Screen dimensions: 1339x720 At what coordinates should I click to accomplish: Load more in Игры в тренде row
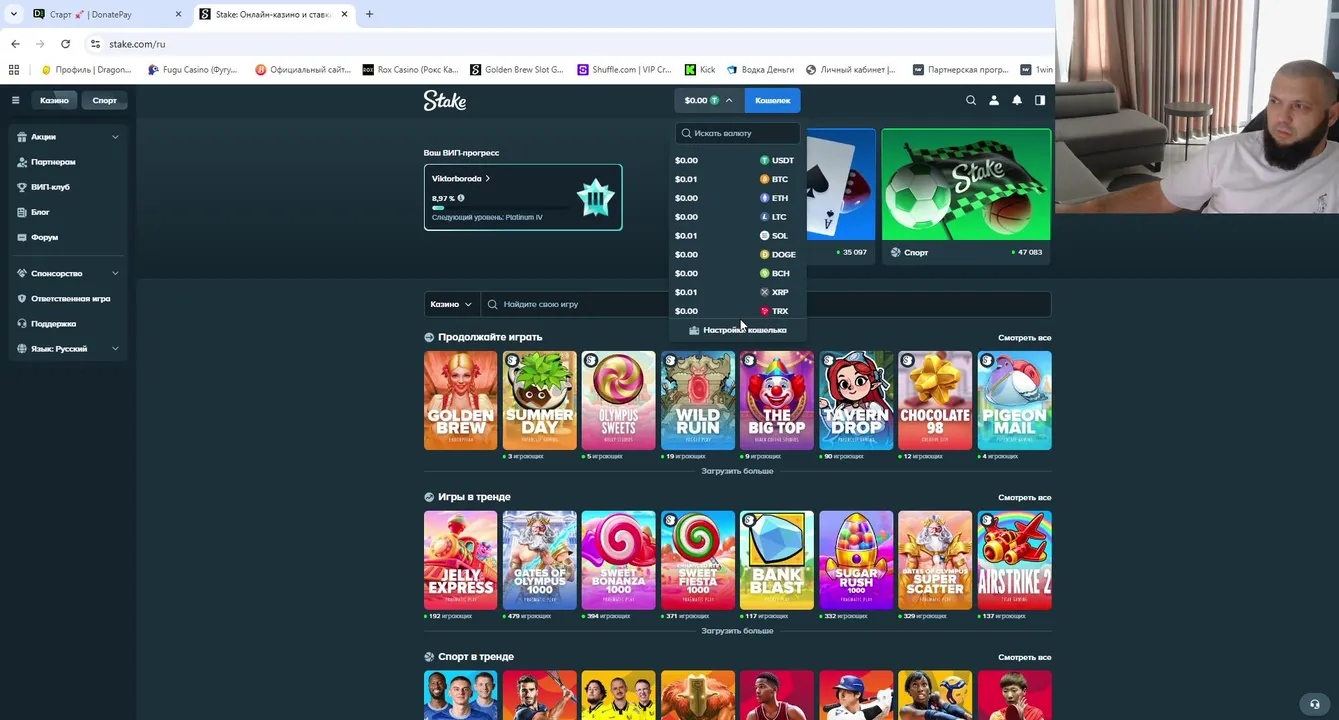pos(737,631)
